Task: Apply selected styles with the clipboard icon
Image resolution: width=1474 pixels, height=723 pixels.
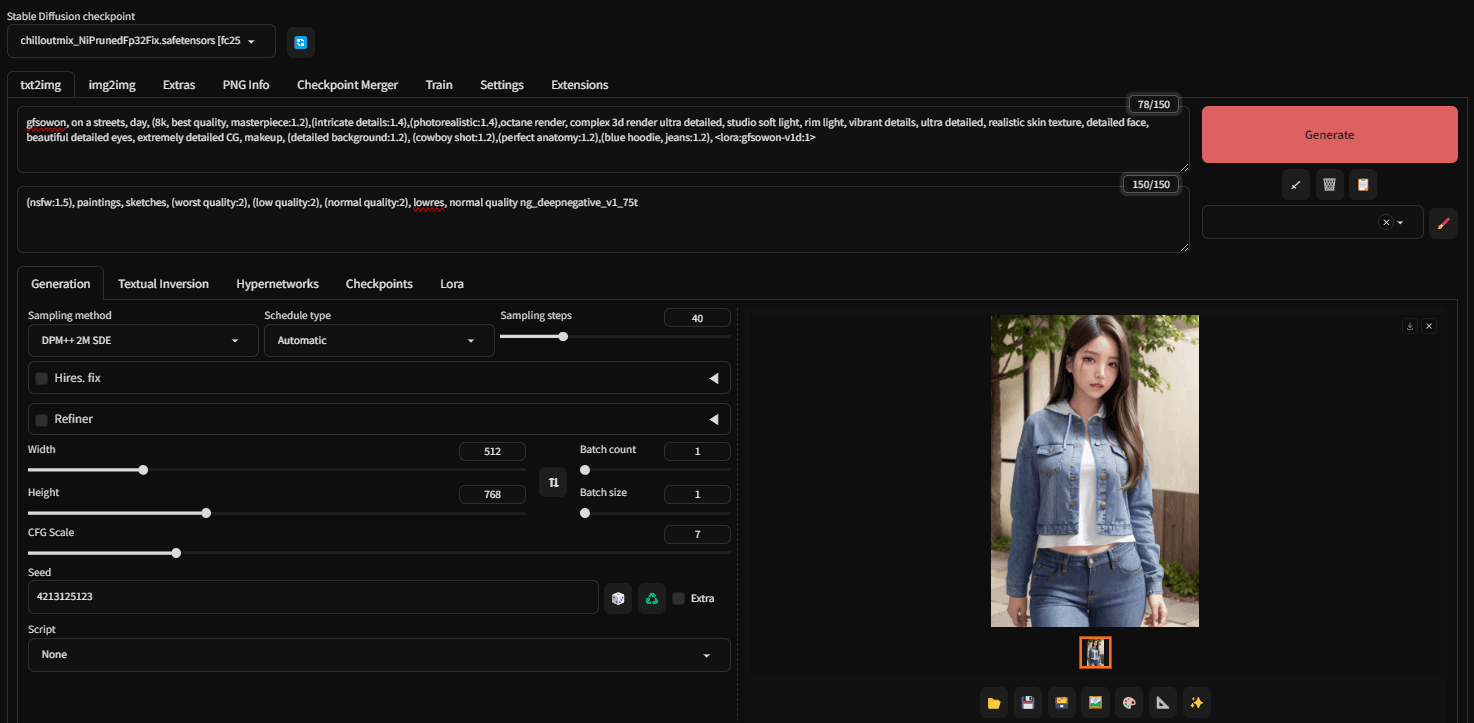Action: [x=1362, y=184]
